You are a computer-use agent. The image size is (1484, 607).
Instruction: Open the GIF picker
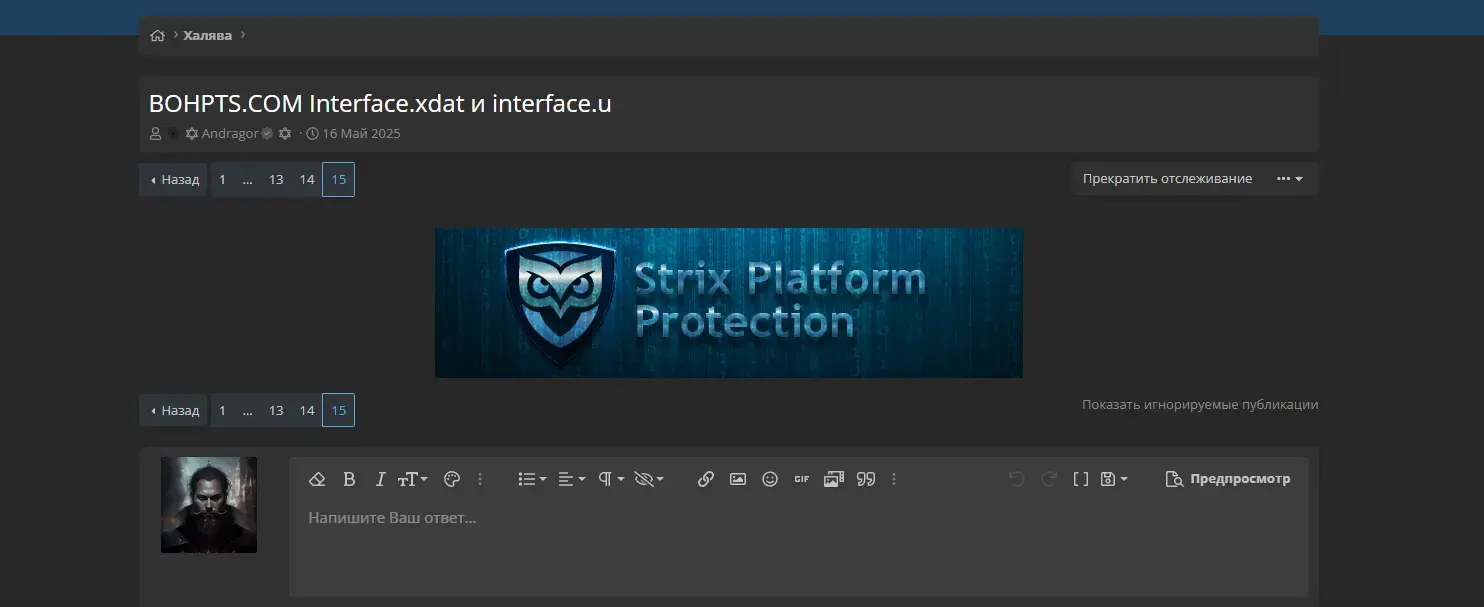pos(802,479)
